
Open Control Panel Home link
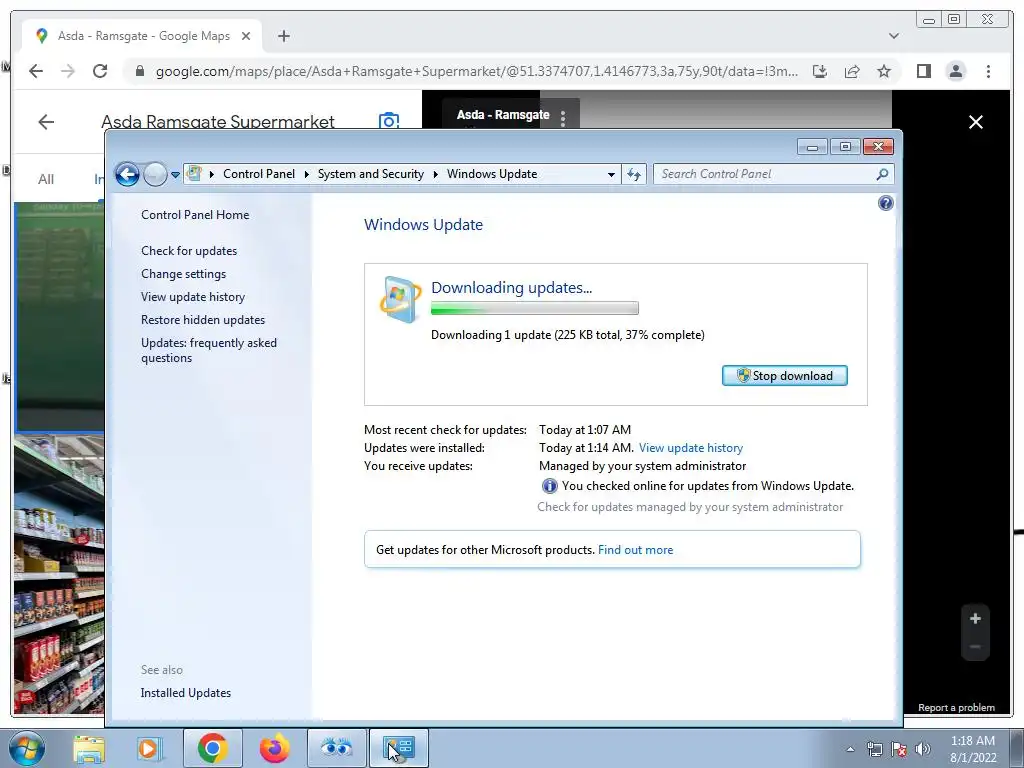(195, 215)
